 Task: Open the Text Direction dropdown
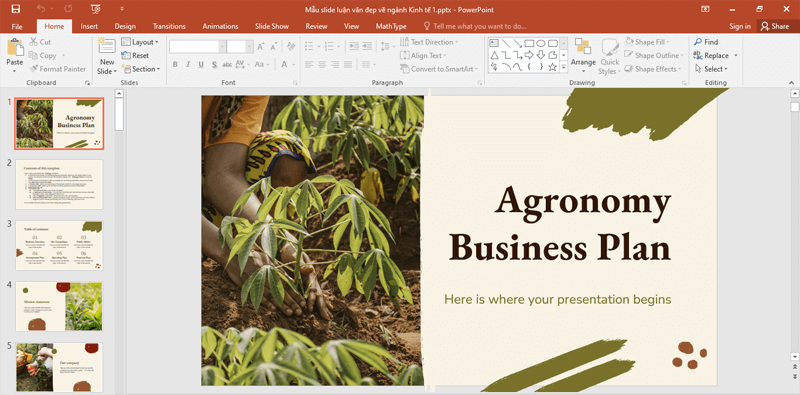coord(429,42)
